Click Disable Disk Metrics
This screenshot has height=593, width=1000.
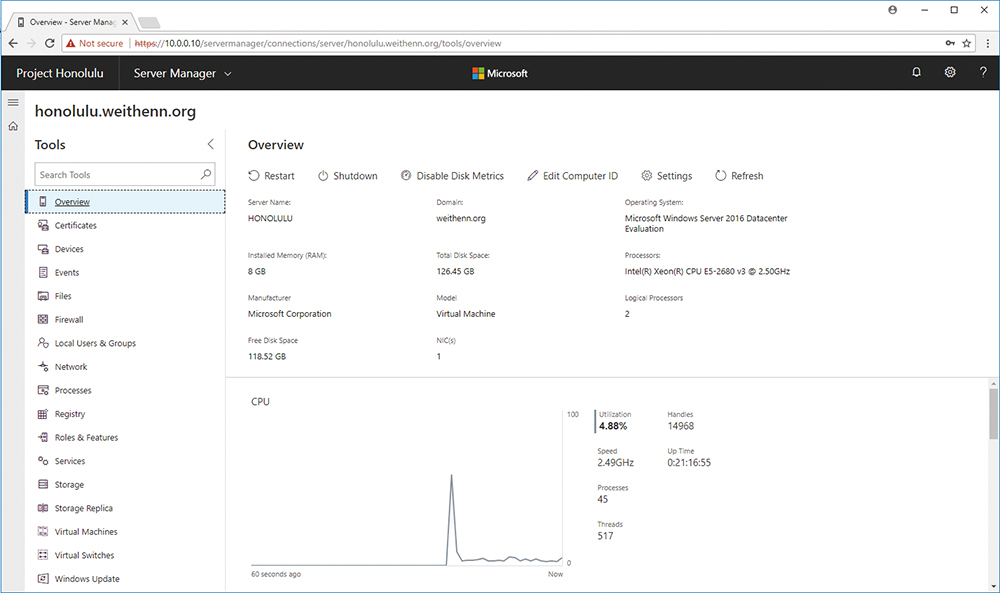coord(452,176)
